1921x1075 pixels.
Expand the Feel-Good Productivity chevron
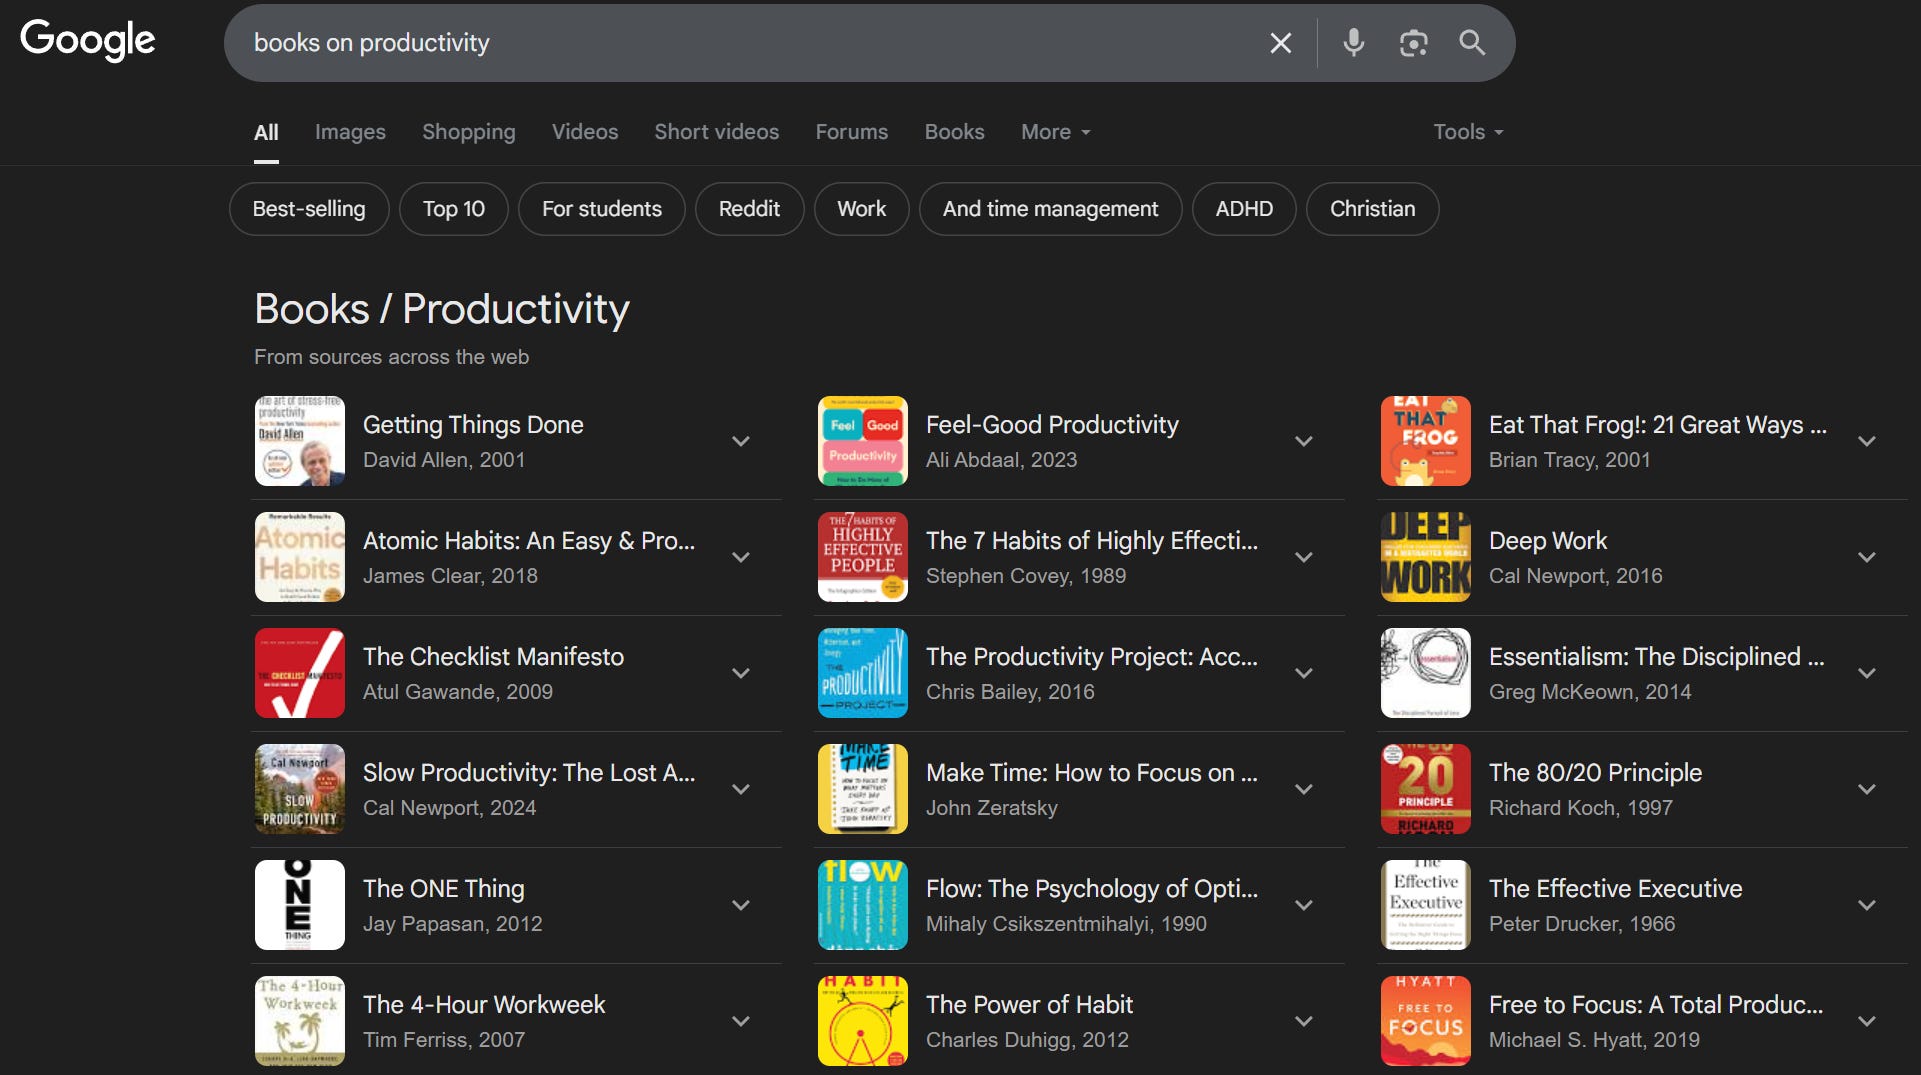[1304, 441]
